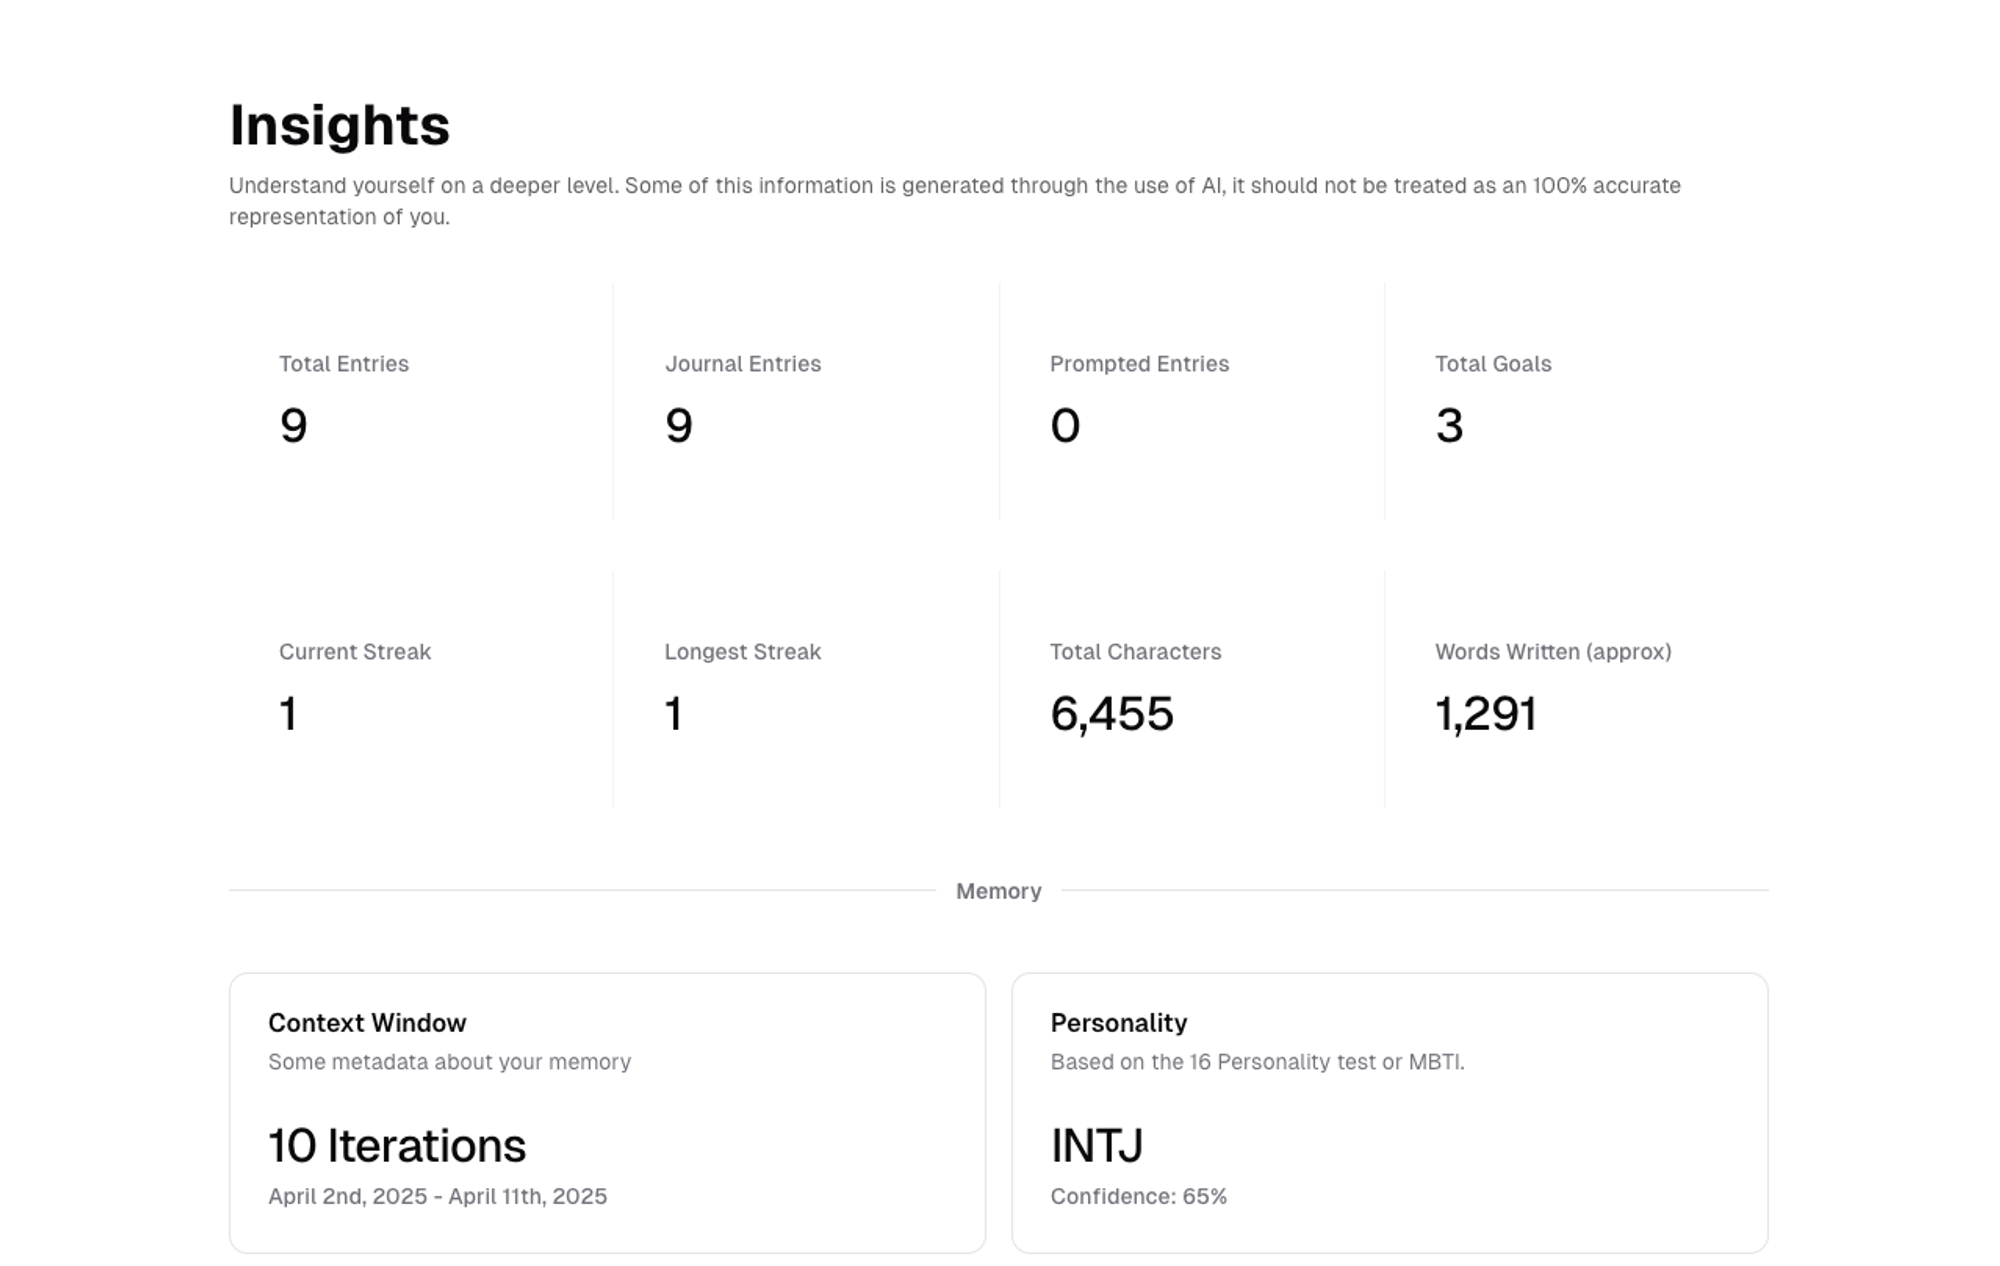Screen dimensions: 2000x1266
Task: Select the April 2025 date range text
Action: click(437, 1197)
